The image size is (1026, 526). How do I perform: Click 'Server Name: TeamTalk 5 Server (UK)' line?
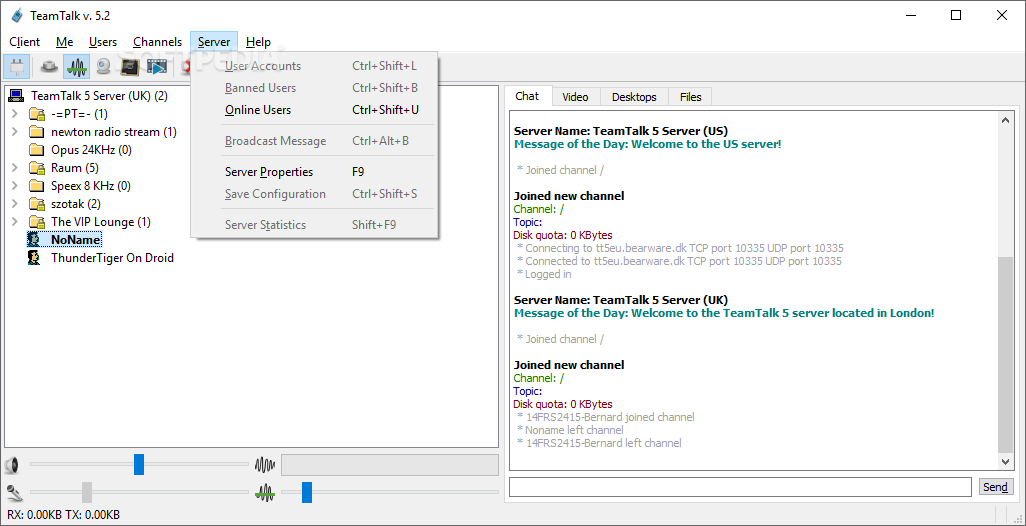point(621,300)
